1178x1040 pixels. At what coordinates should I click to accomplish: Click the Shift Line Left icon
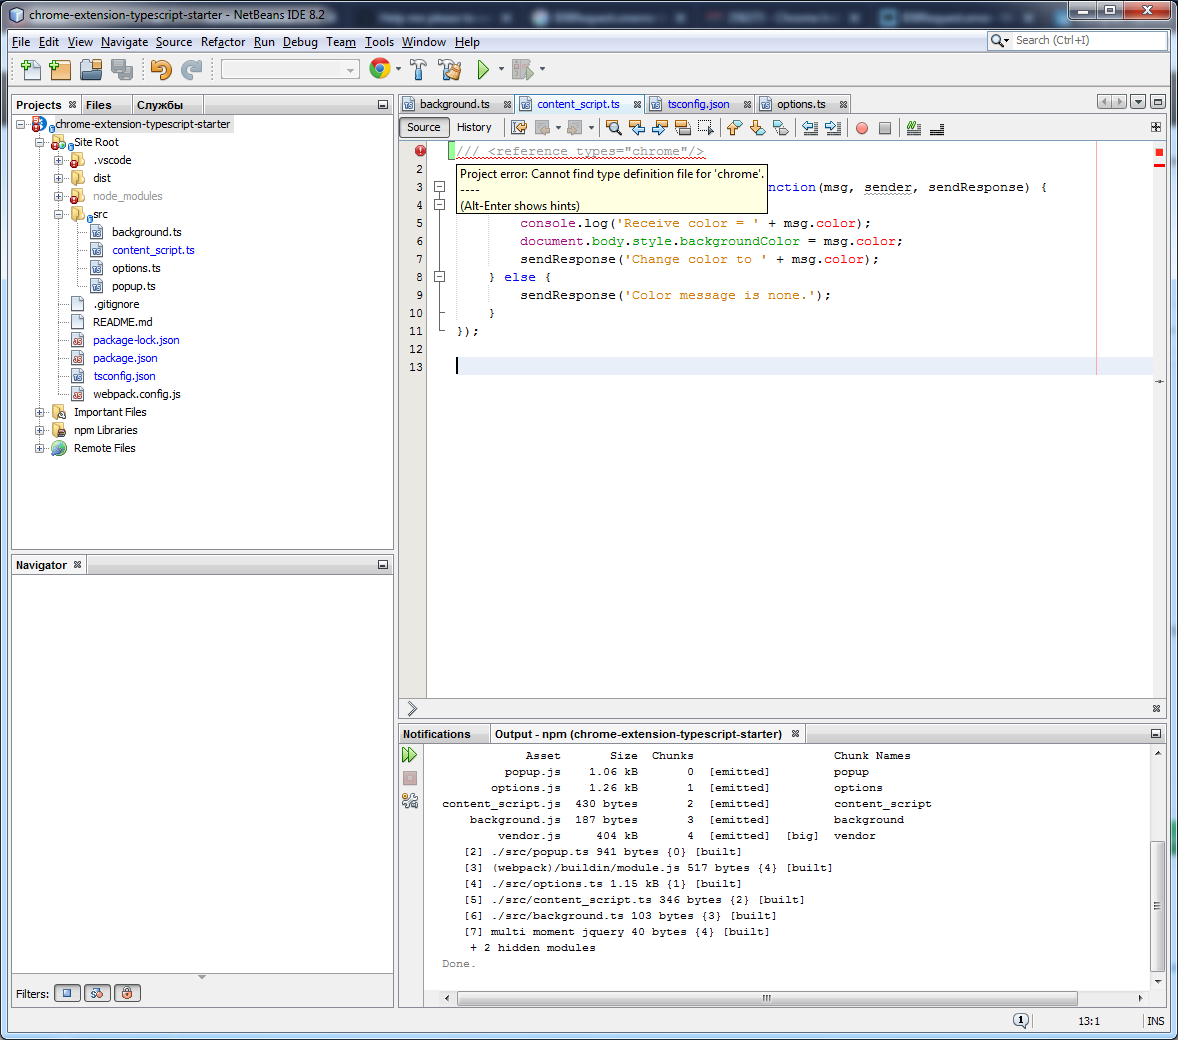(810, 128)
